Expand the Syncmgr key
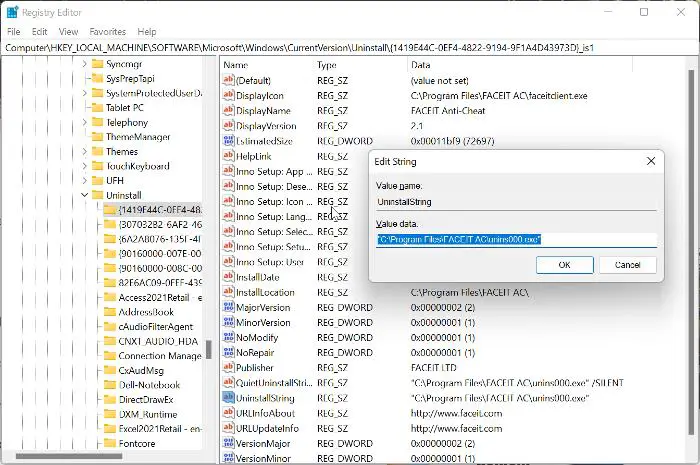The image size is (700, 465). [x=84, y=64]
